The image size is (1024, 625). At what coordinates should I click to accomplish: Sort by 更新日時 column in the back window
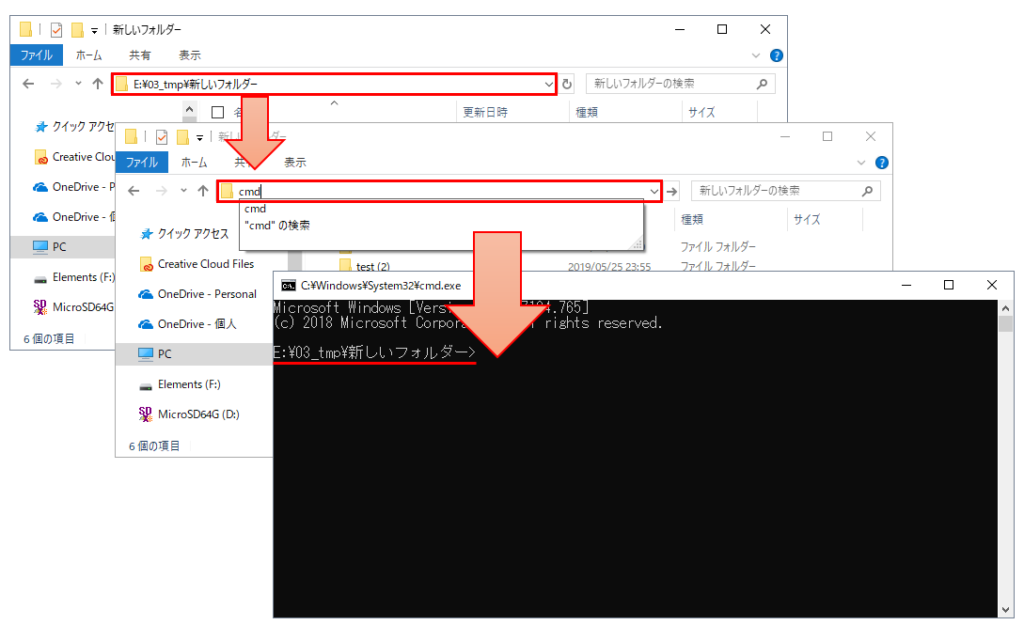(x=485, y=112)
